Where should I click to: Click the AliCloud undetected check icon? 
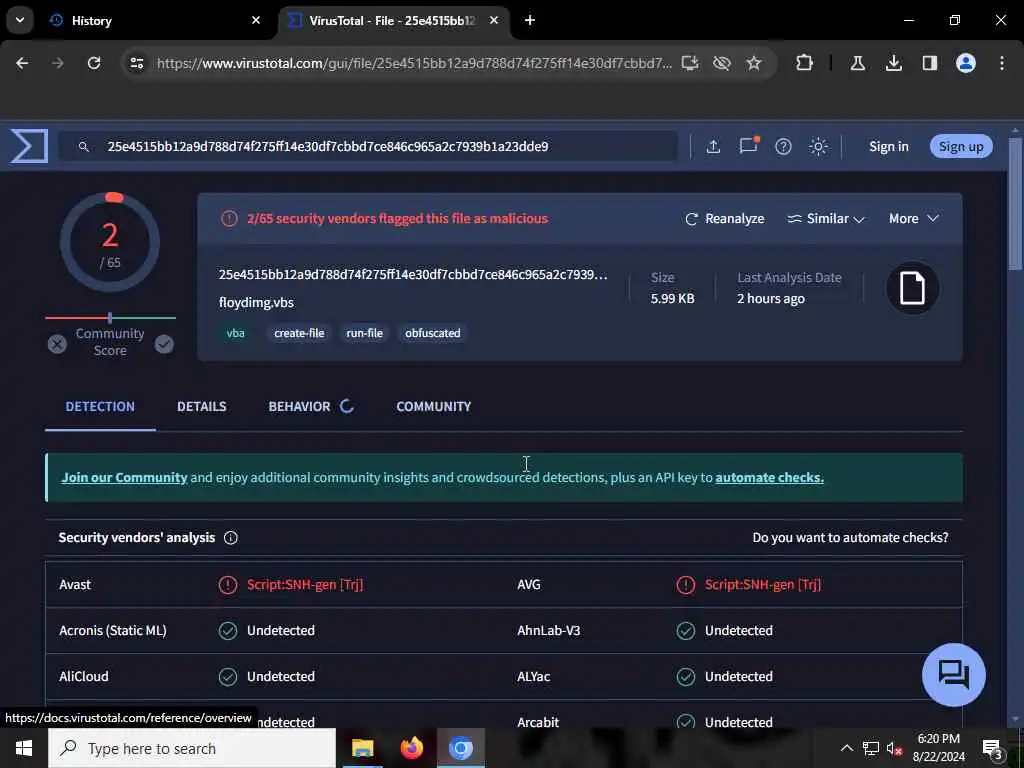pos(228,677)
